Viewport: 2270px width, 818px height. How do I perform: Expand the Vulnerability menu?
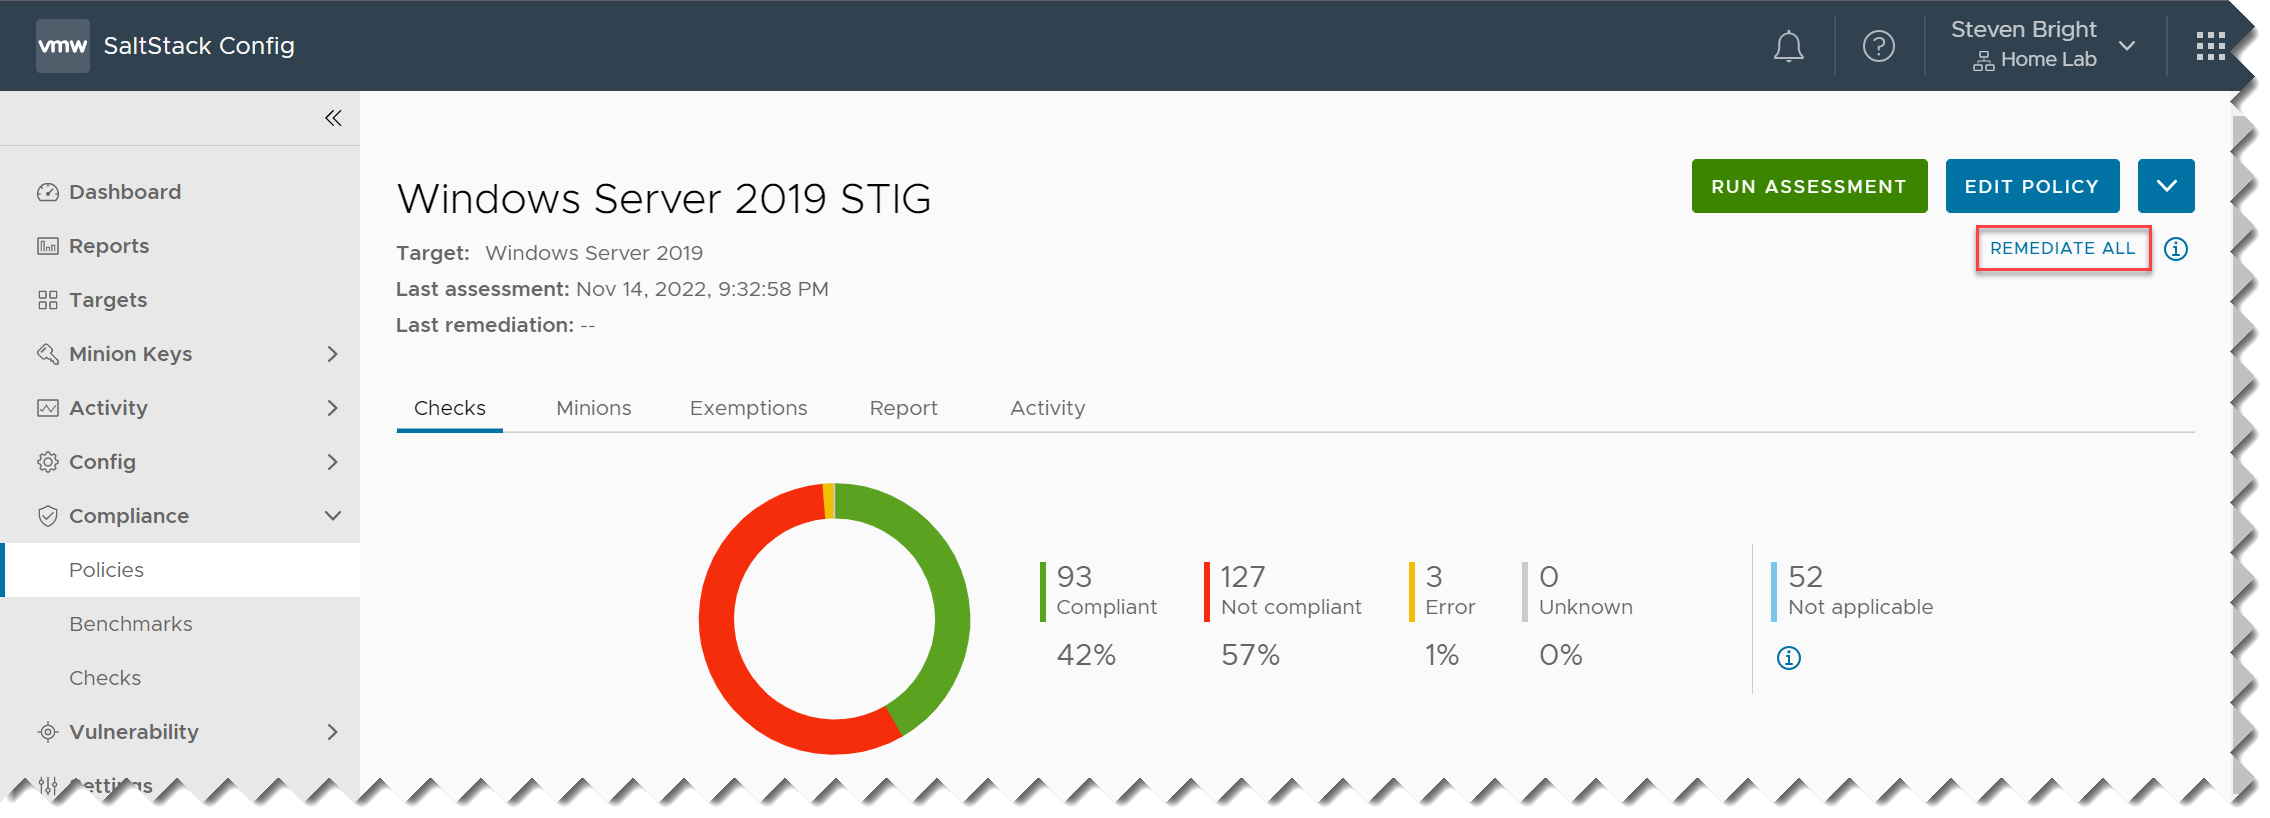332,732
